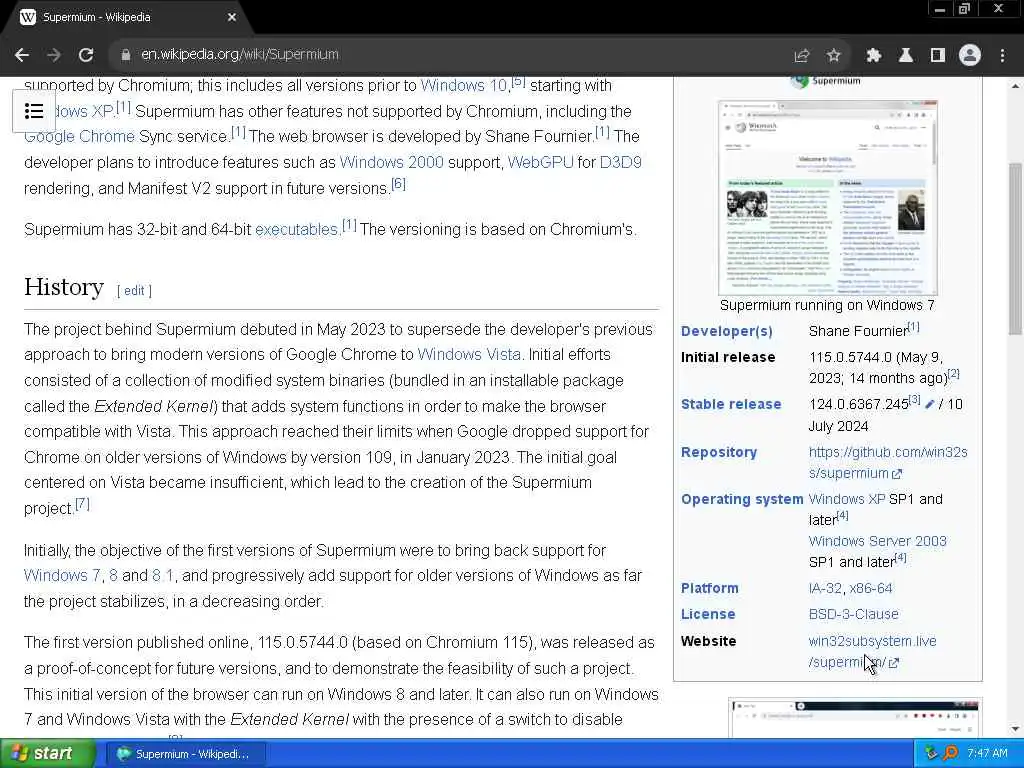Click the lock icon in address bar
The height and width of the screenshot is (768, 1024).
click(x=126, y=55)
